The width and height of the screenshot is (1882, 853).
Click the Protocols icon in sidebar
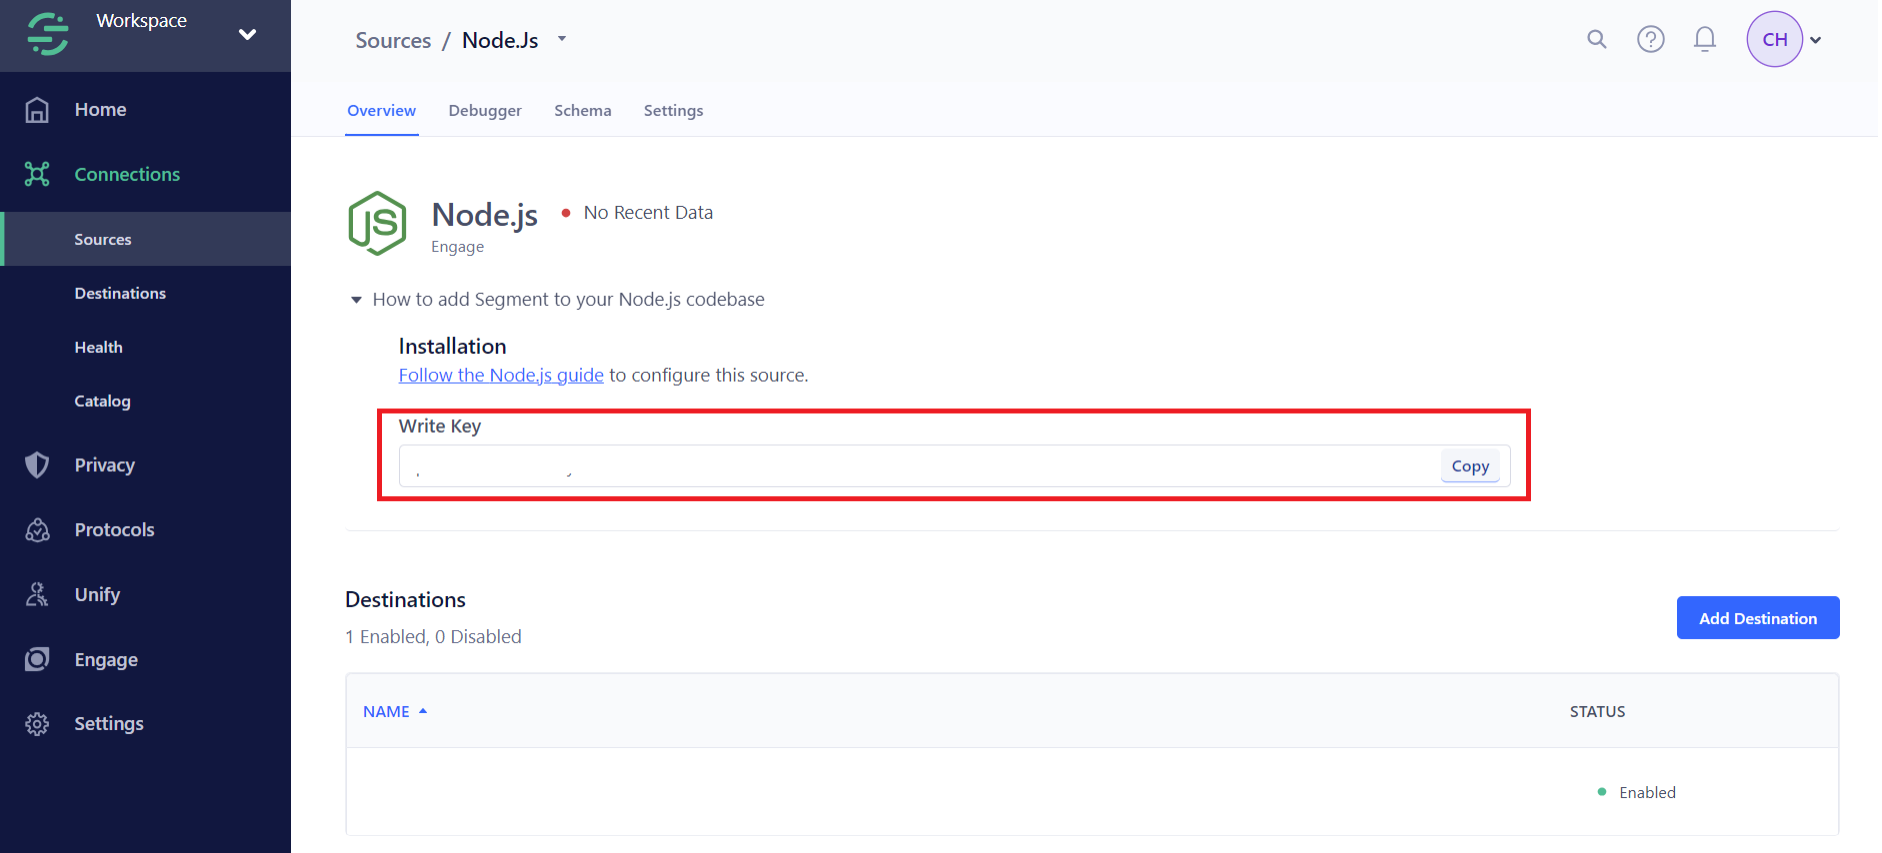[37, 530]
